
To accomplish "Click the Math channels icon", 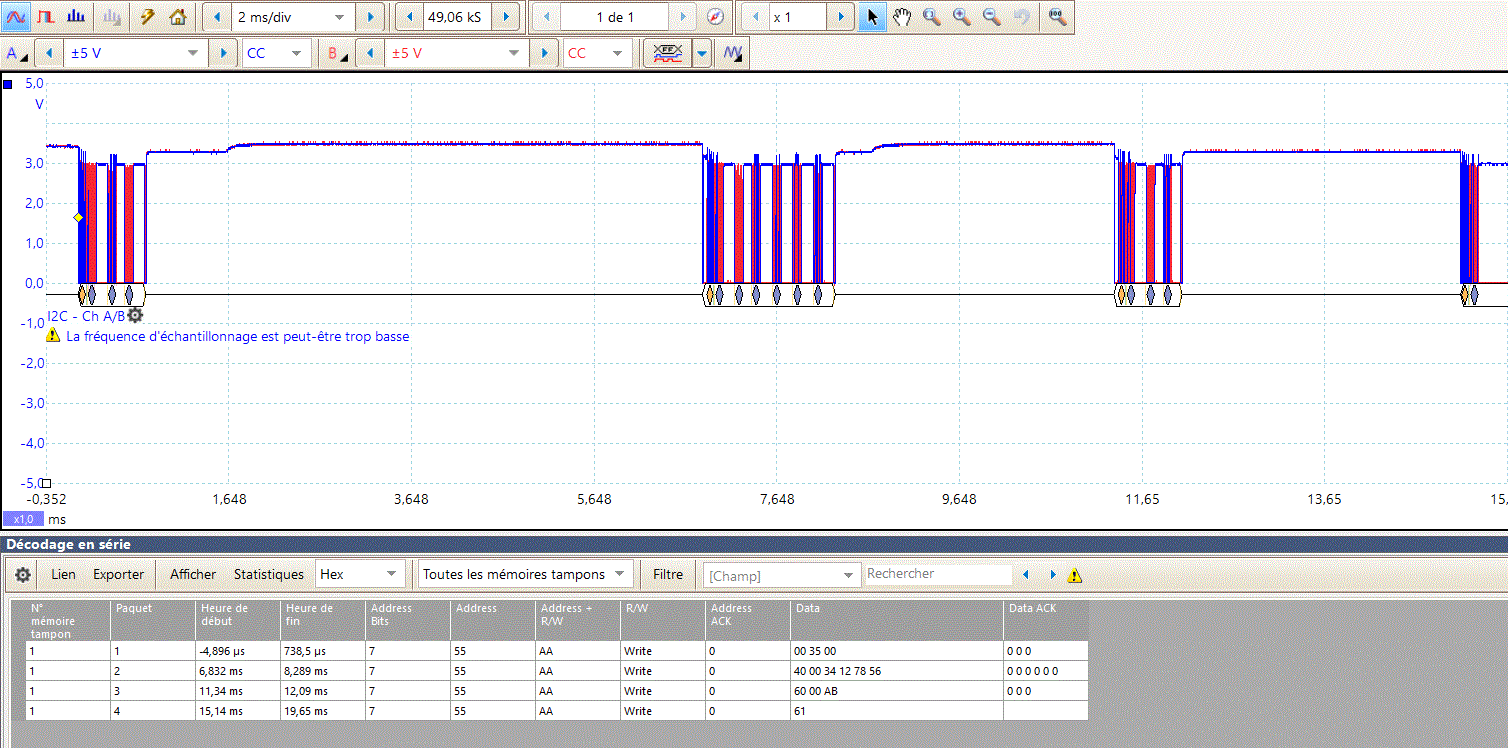I will (667, 53).
